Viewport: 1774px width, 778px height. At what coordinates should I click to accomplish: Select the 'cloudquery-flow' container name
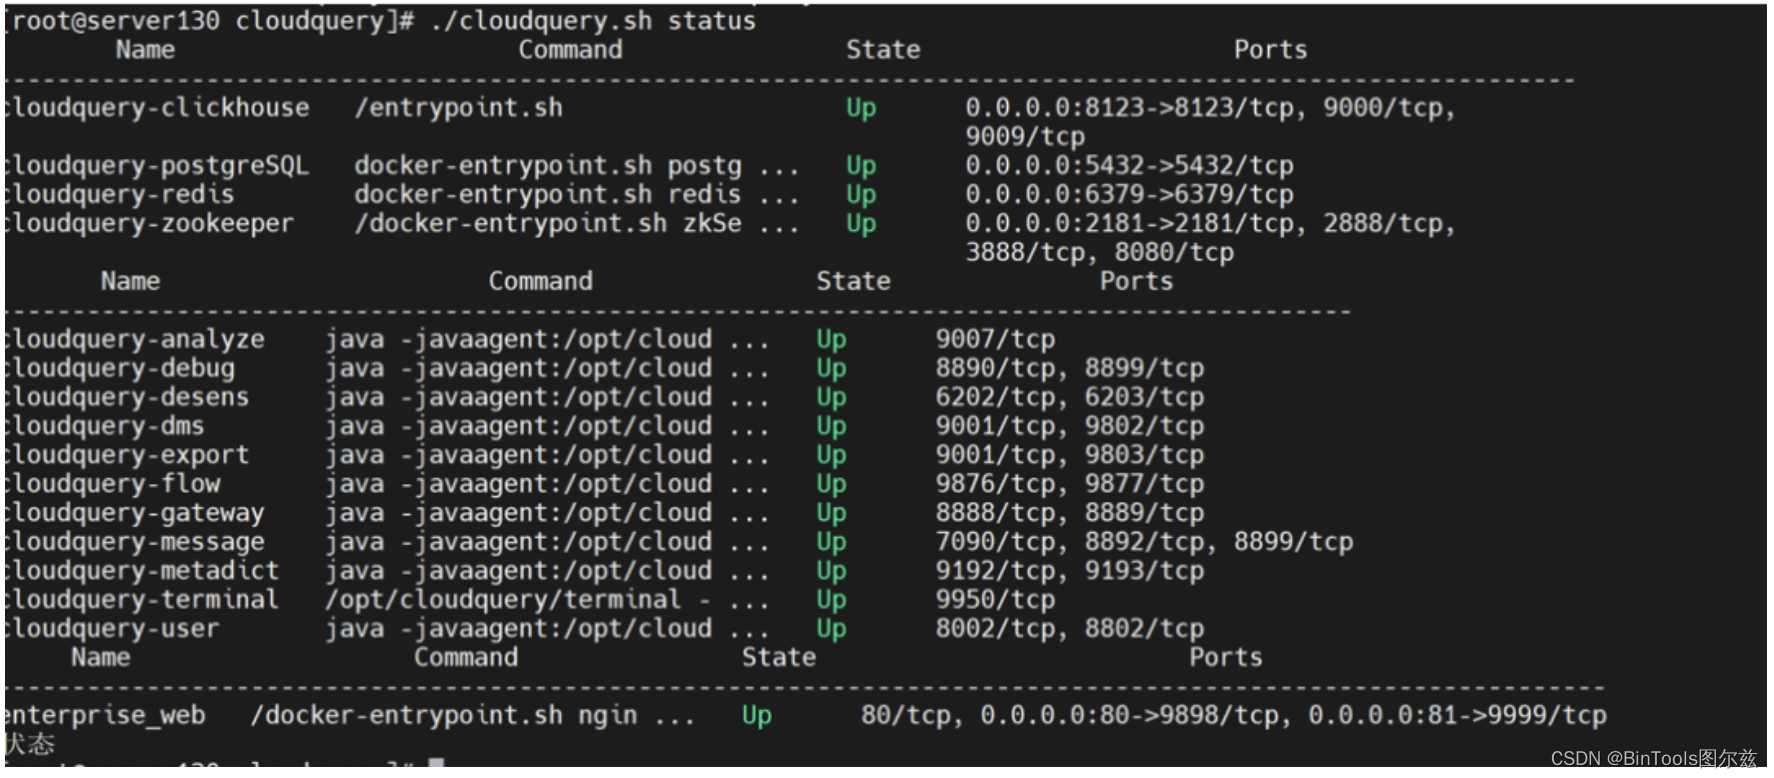[x=112, y=485]
